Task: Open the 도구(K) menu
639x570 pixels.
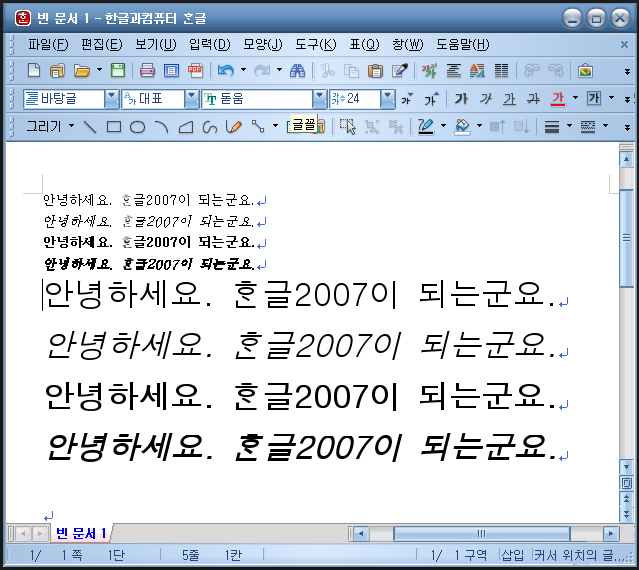Action: pyautogui.click(x=316, y=44)
